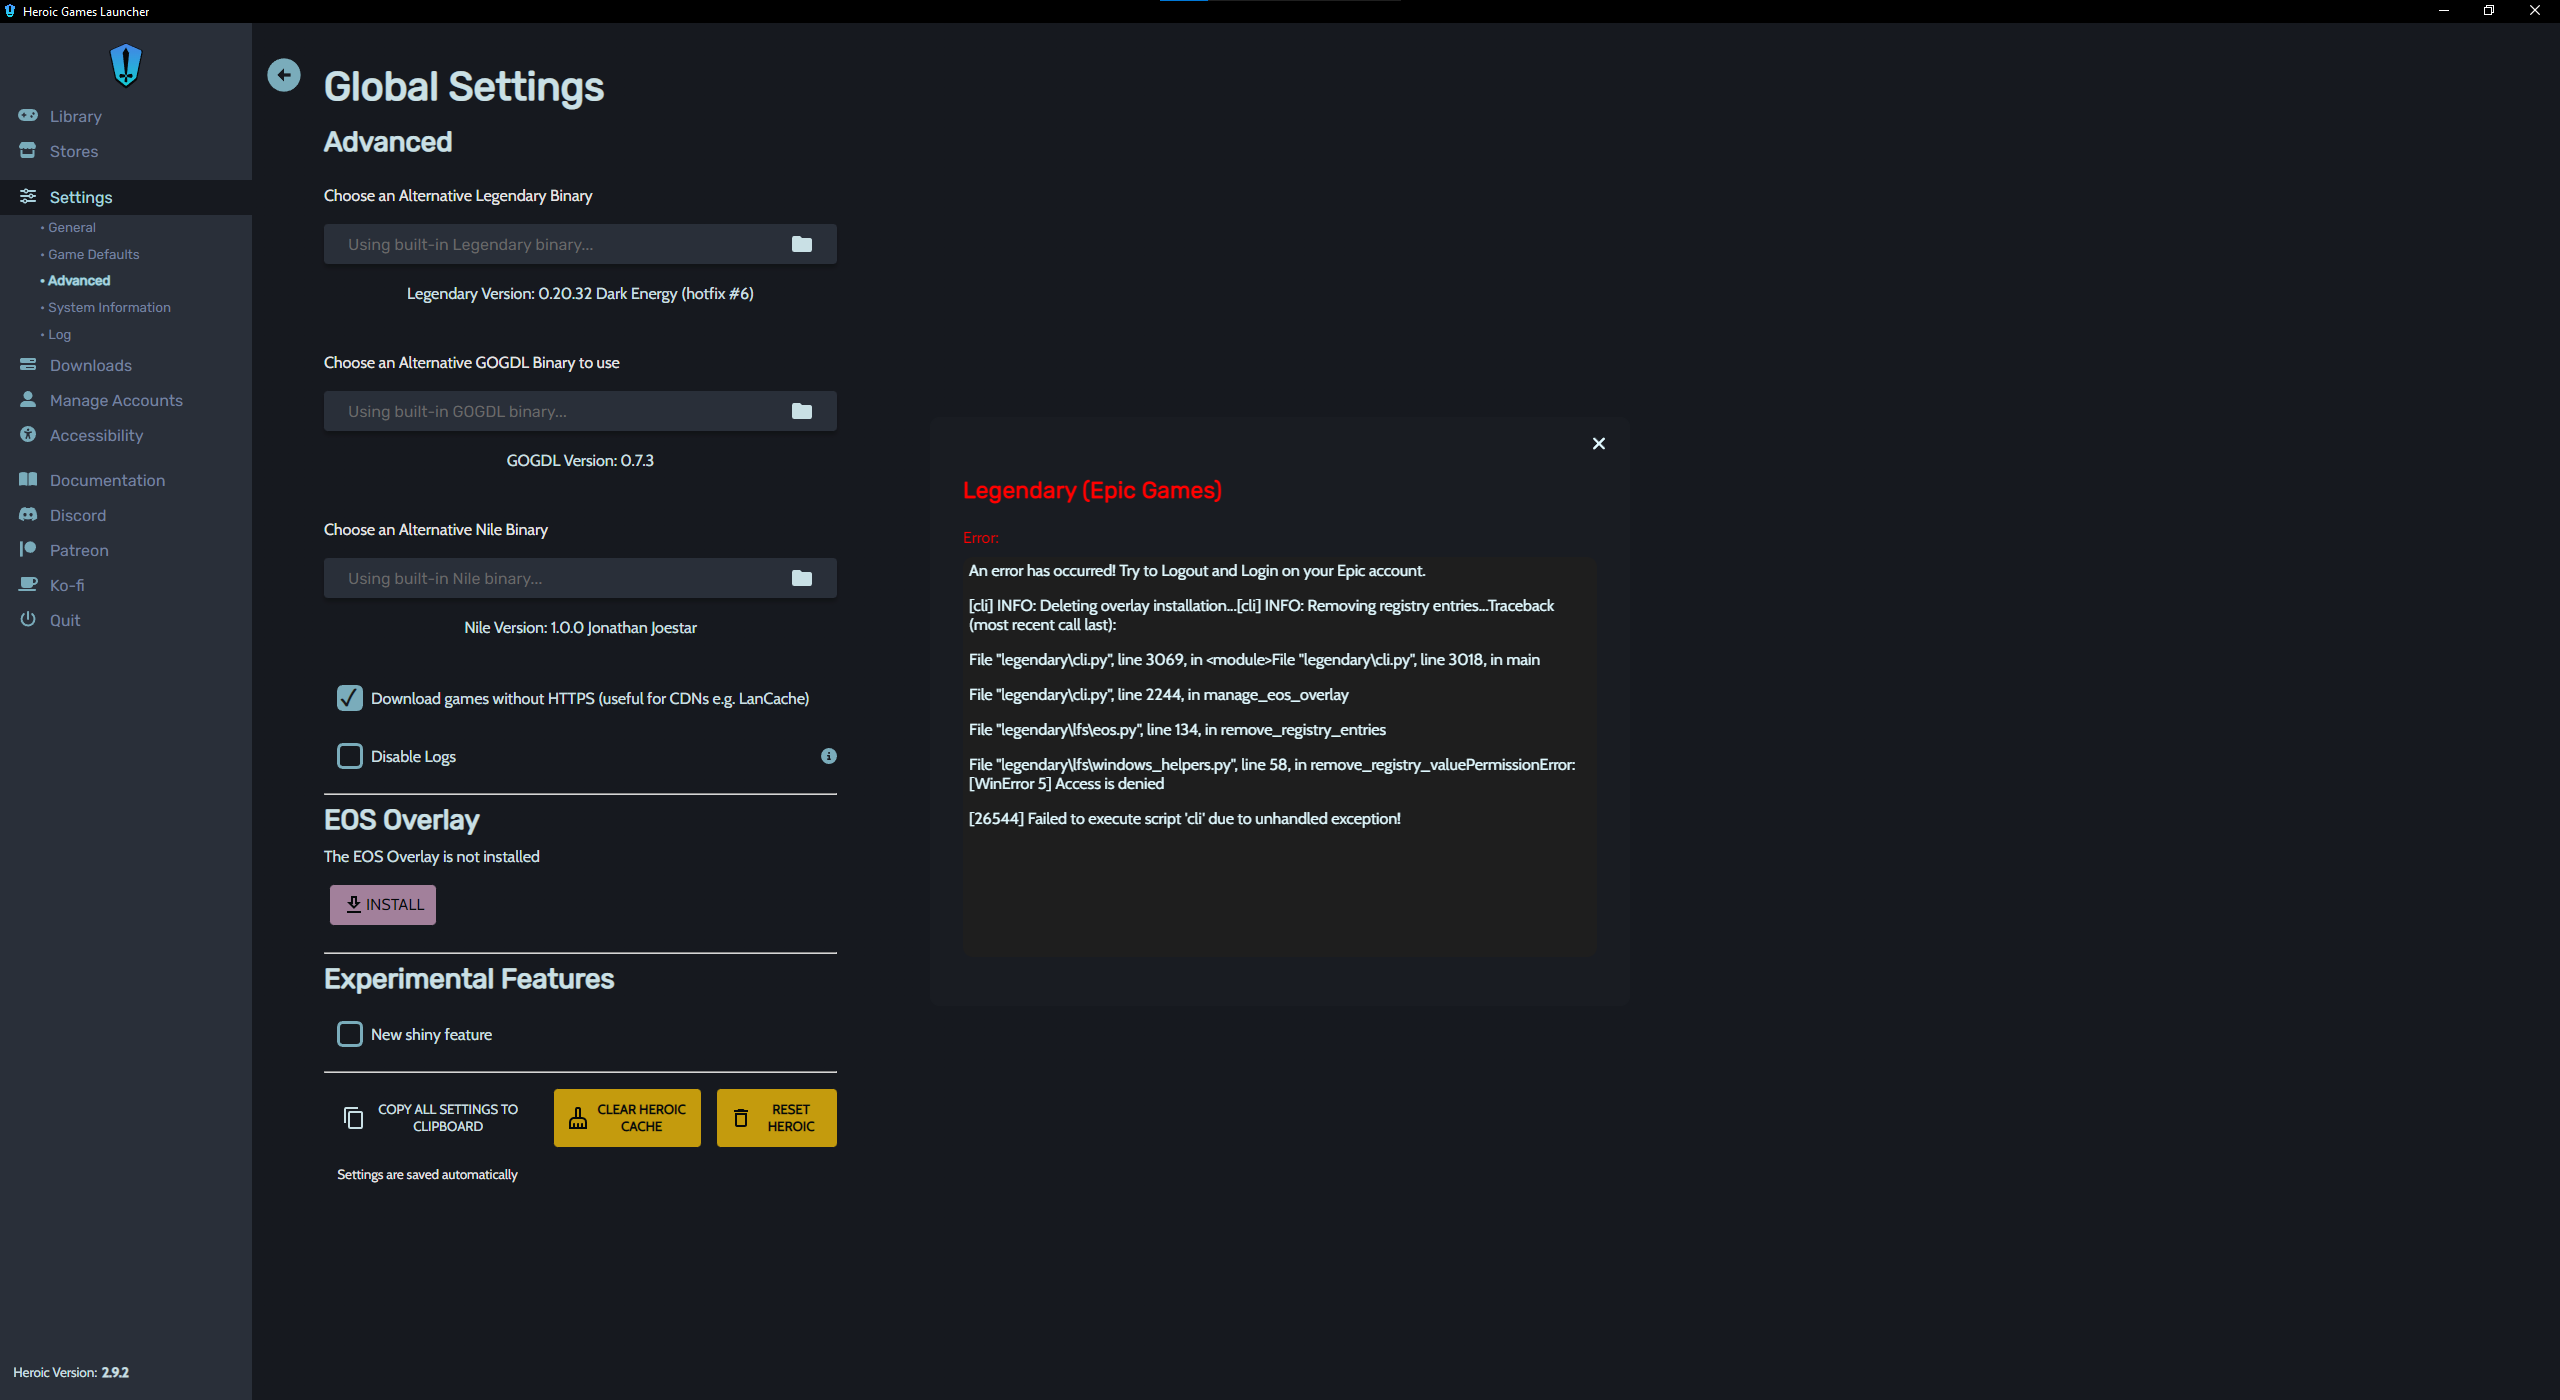Open the Patreon page
Image resolution: width=2560 pixels, height=1400 pixels.
pyautogui.click(x=79, y=550)
